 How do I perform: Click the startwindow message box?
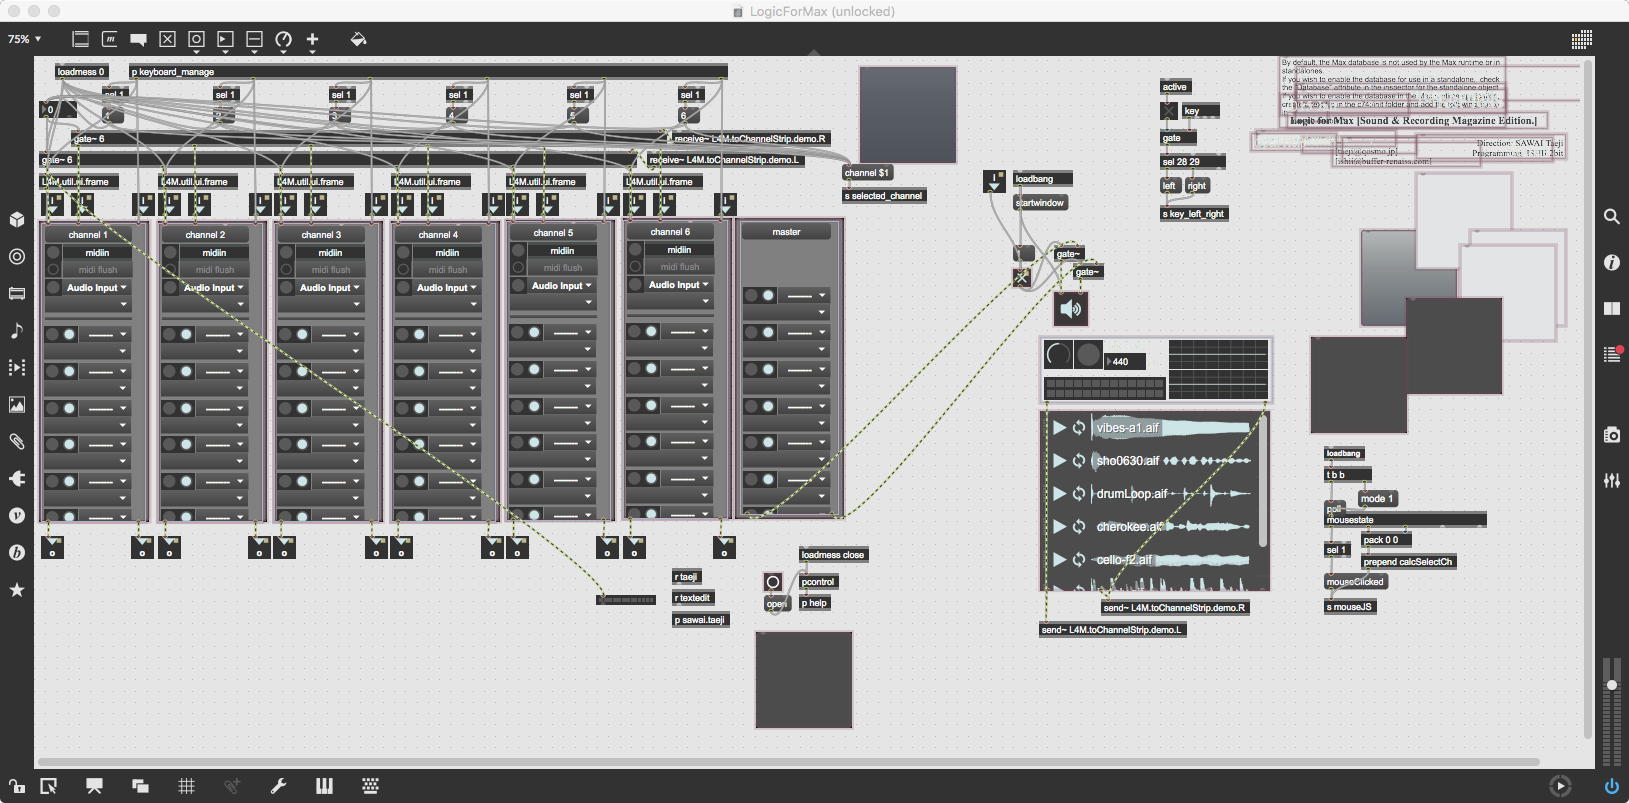click(x=1040, y=203)
